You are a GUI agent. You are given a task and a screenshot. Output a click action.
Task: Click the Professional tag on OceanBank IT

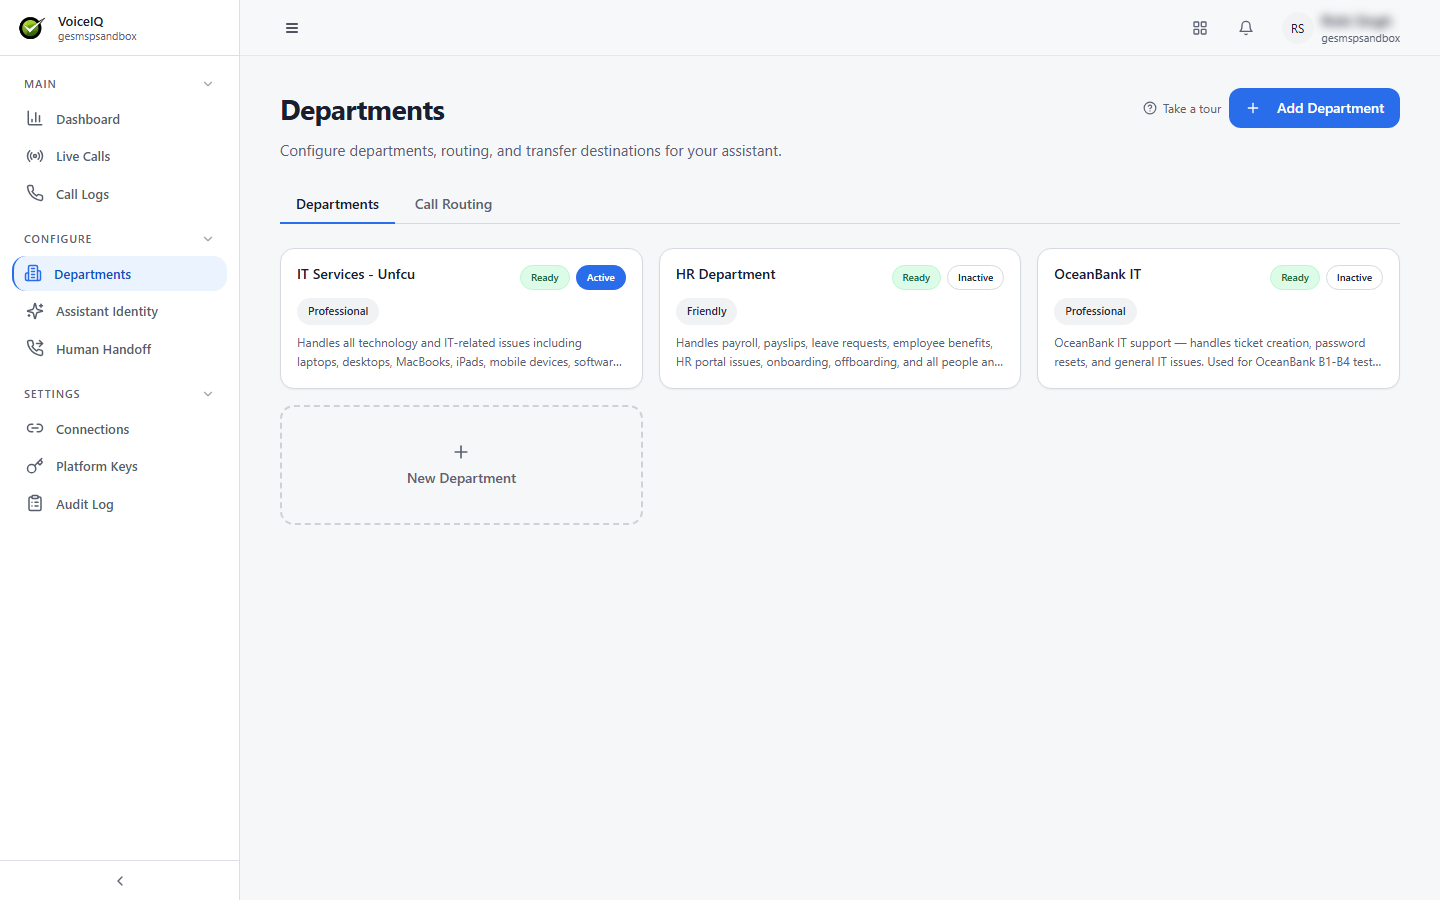click(1095, 311)
